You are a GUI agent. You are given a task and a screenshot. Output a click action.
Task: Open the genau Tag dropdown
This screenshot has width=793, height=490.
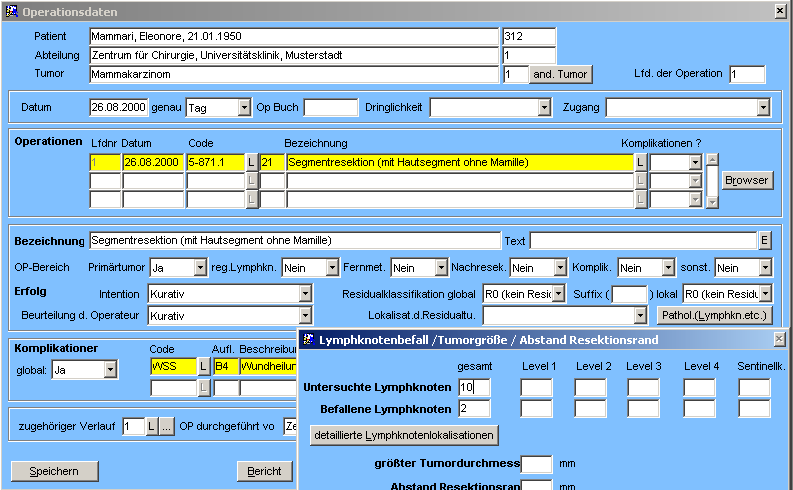pyautogui.click(x=244, y=107)
